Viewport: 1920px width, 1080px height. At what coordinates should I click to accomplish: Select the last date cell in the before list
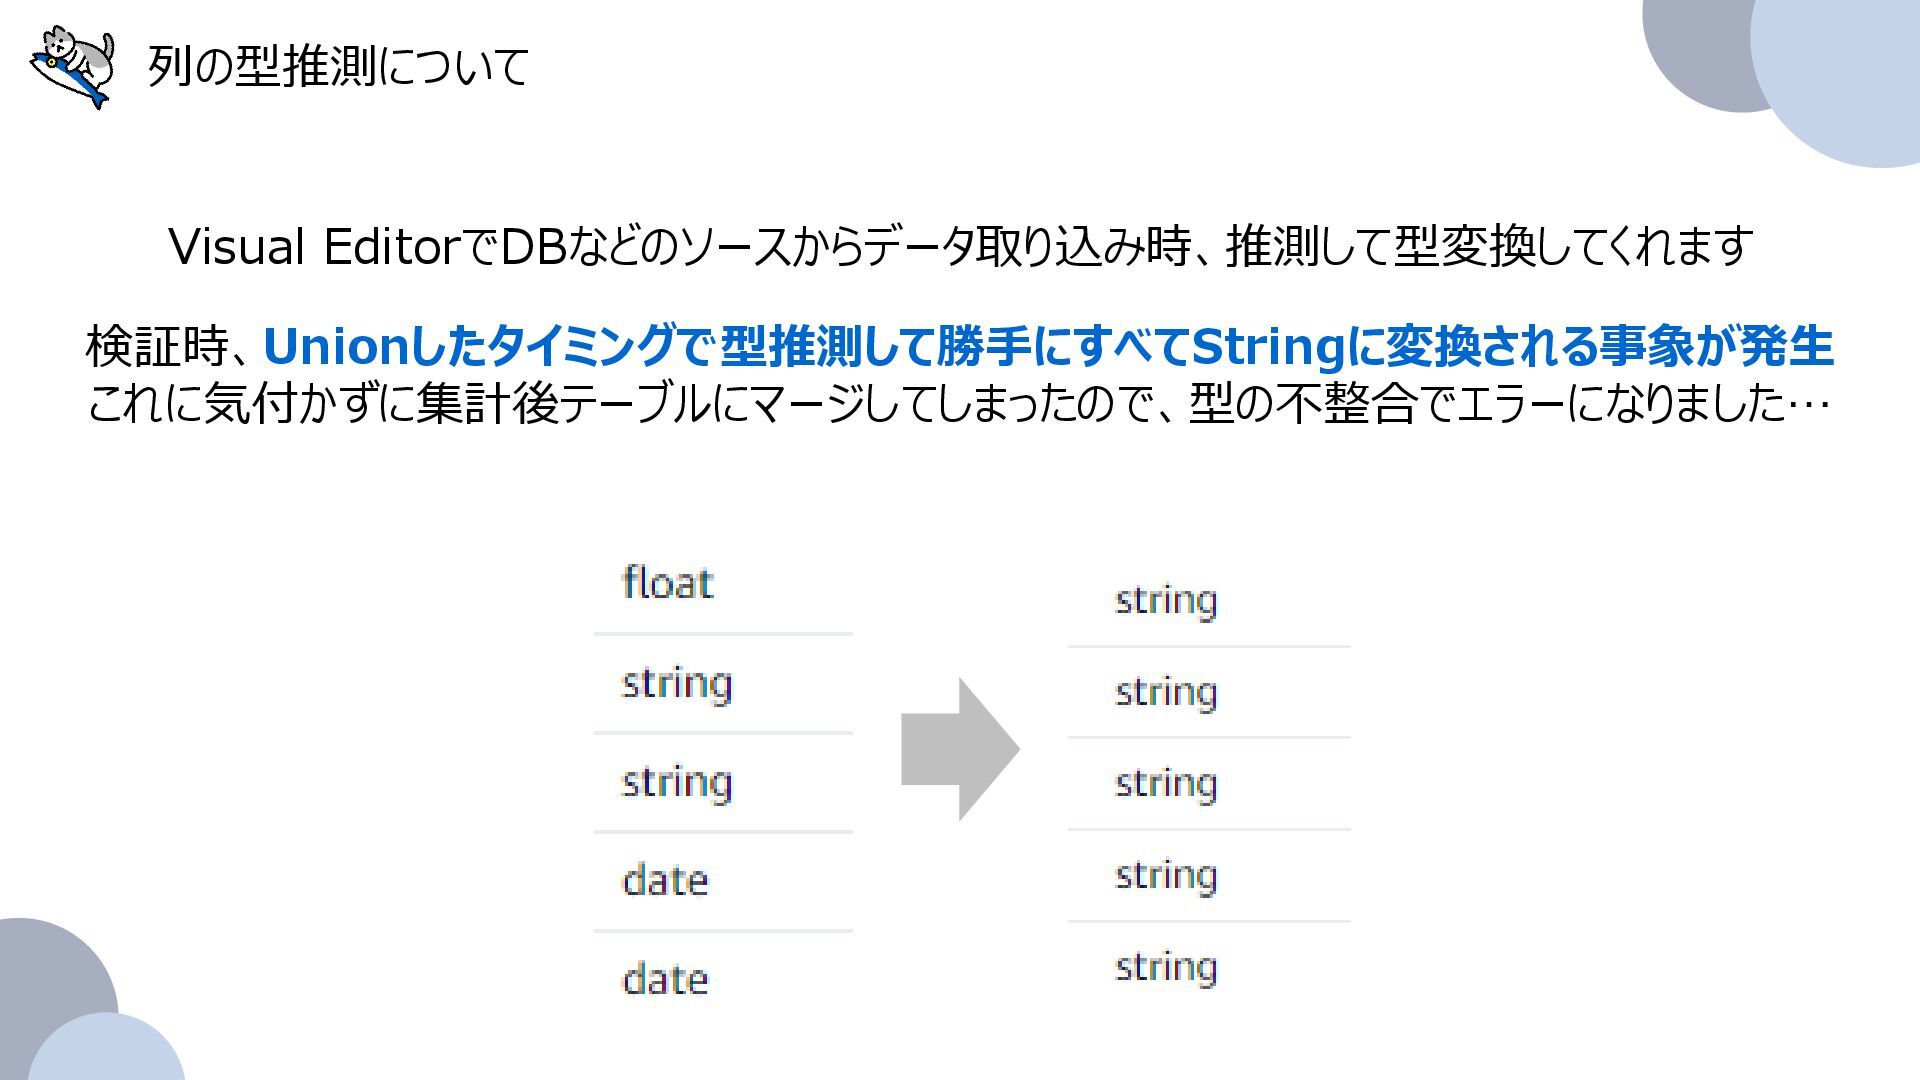665,979
